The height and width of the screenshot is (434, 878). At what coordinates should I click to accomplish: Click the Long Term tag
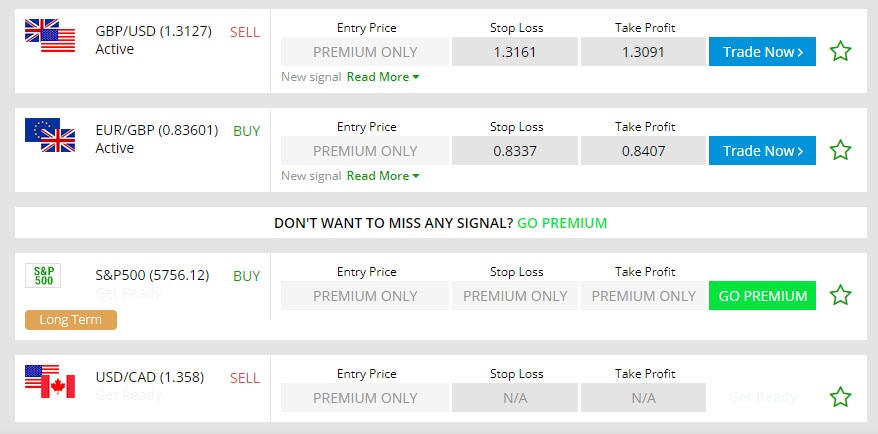pyautogui.click(x=71, y=320)
